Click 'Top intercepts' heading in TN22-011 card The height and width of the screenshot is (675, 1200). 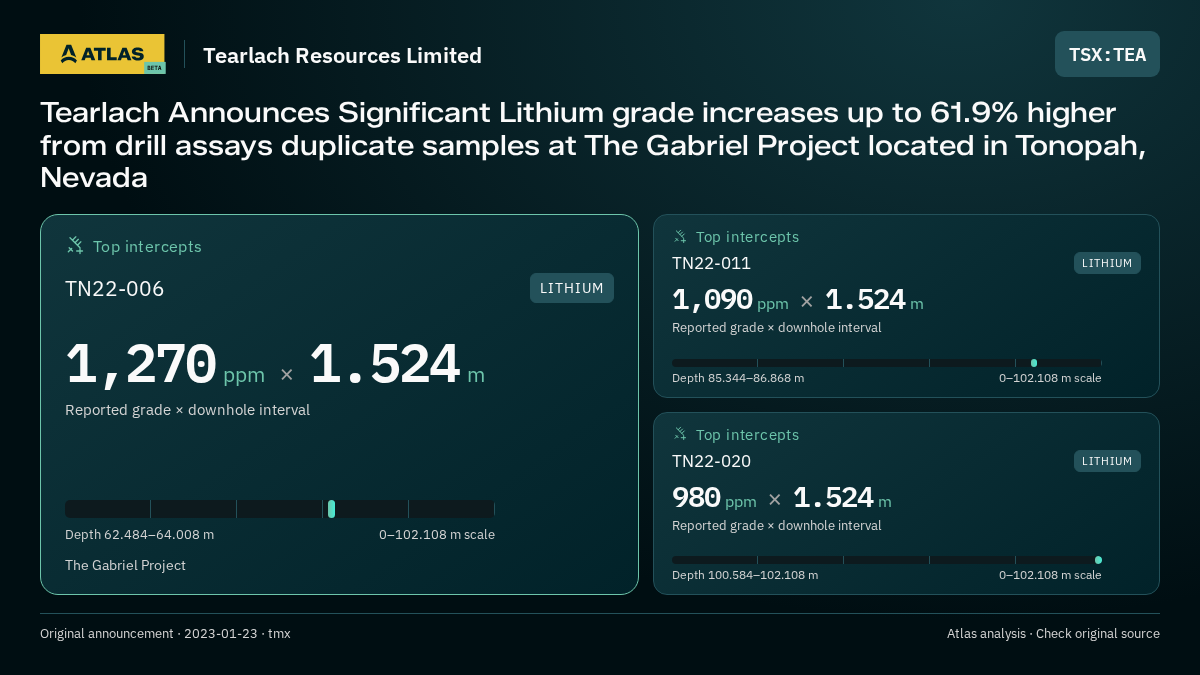(747, 237)
